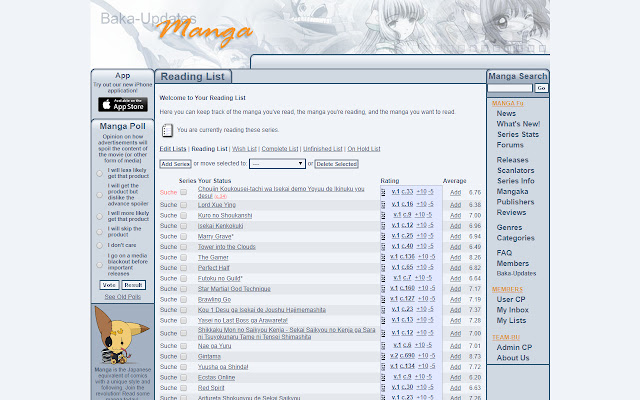Open the Star Martial God Technique link
This screenshot has width=640, height=400.
[x=234, y=289]
